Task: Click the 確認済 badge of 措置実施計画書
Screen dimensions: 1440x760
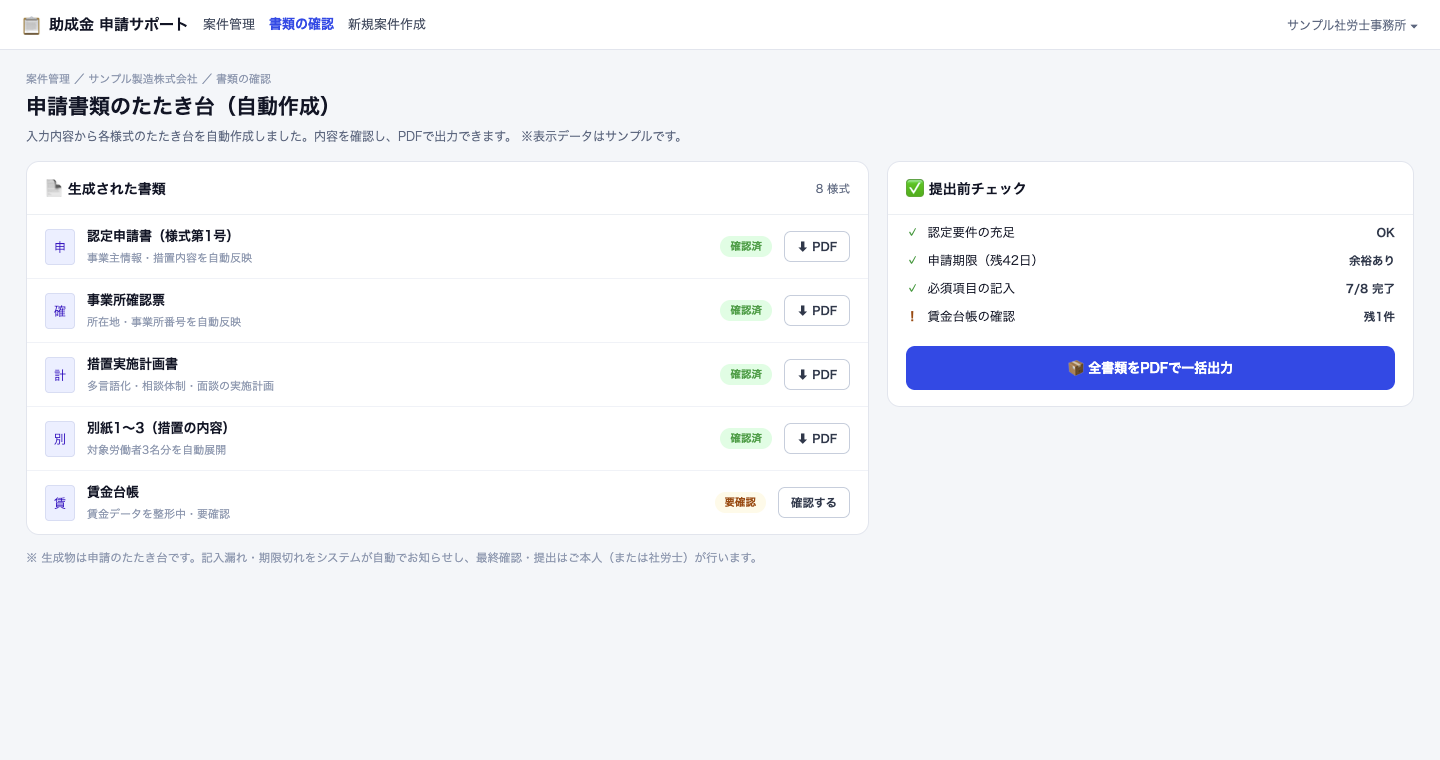Action: tap(746, 375)
